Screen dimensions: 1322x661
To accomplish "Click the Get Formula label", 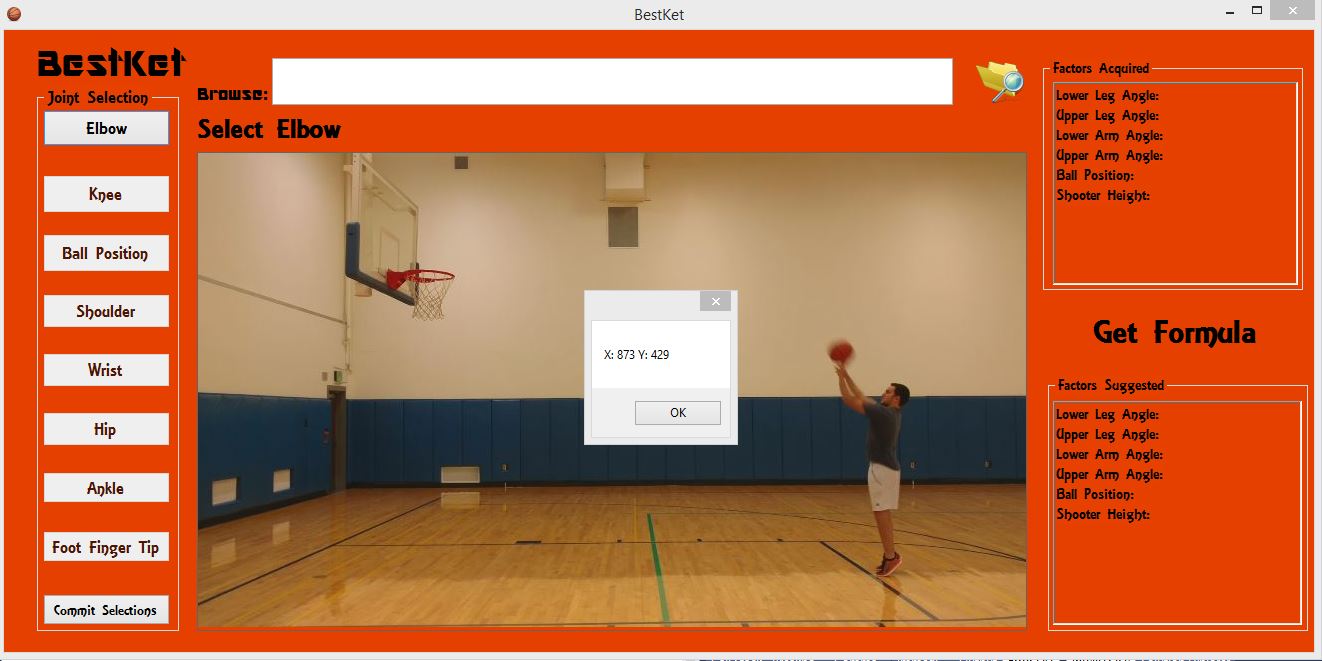I will 1174,333.
